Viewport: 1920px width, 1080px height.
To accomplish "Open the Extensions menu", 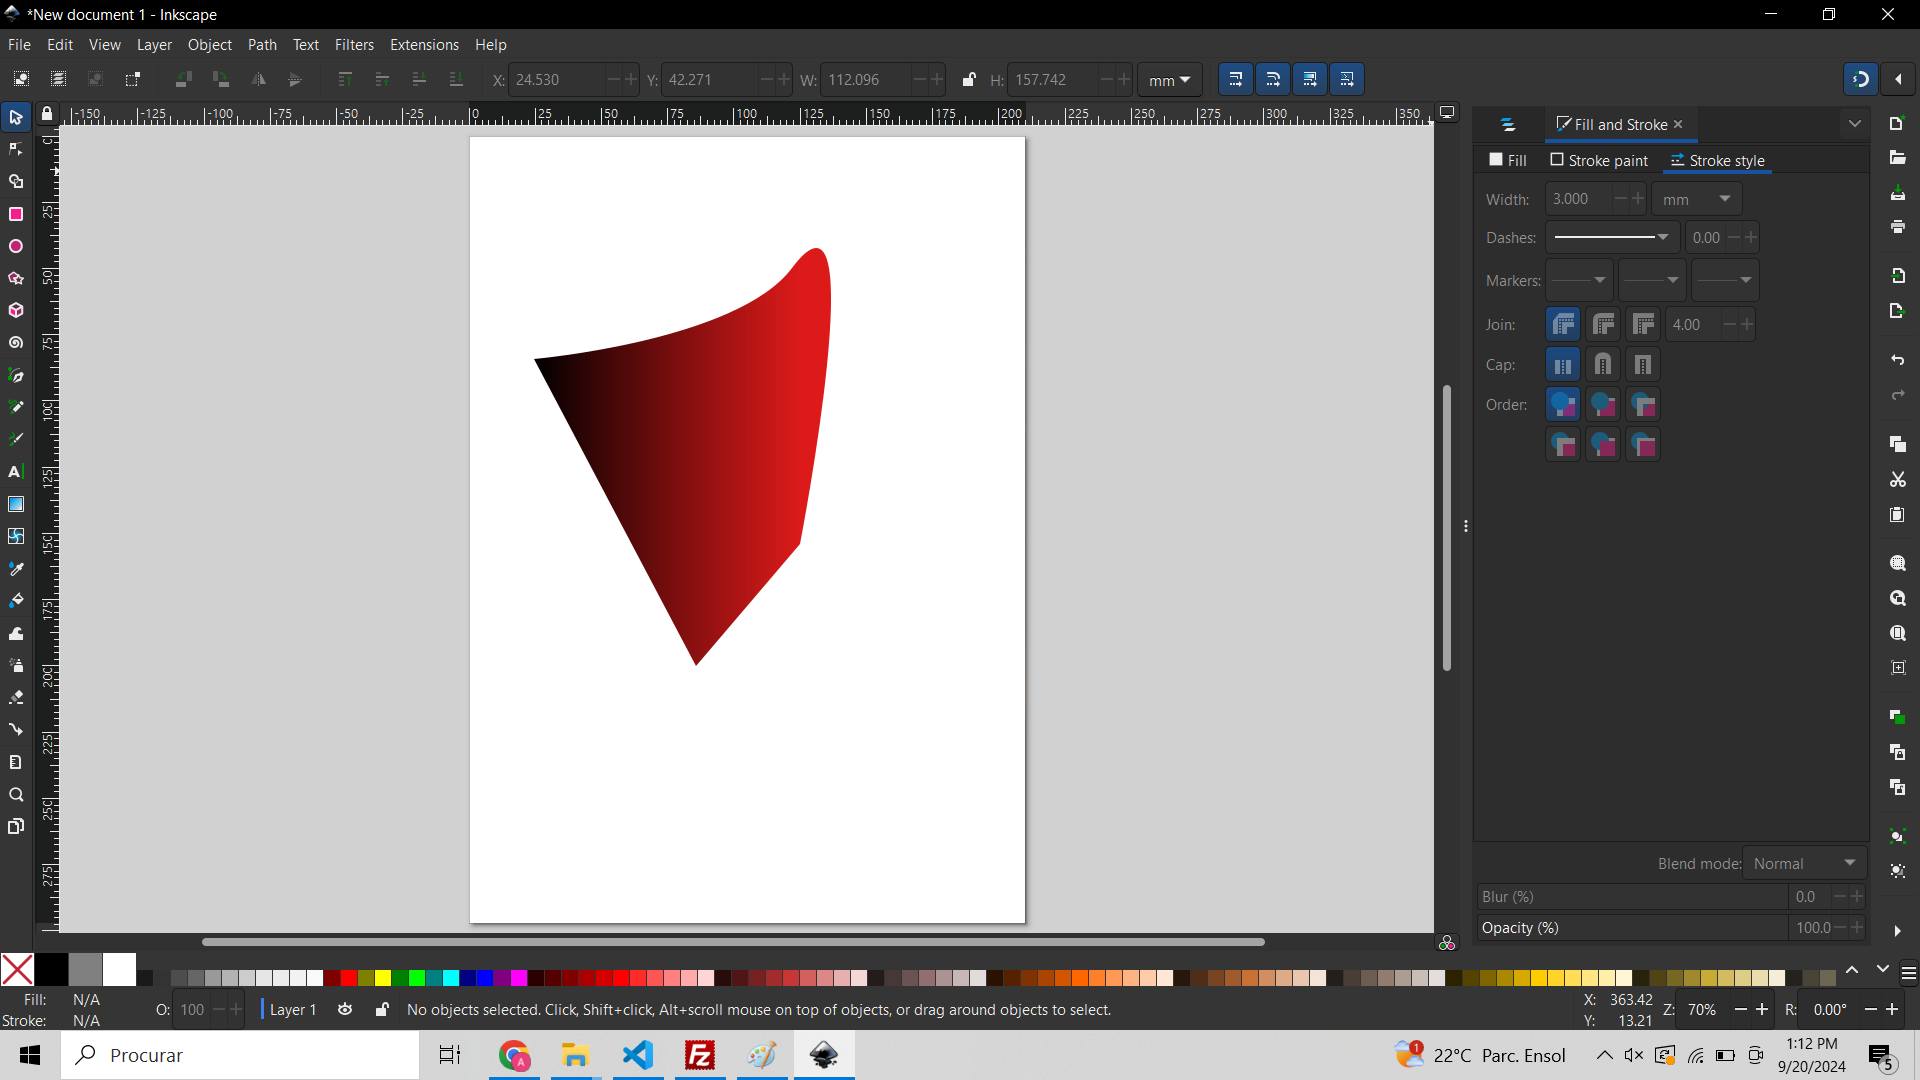I will click(x=424, y=45).
